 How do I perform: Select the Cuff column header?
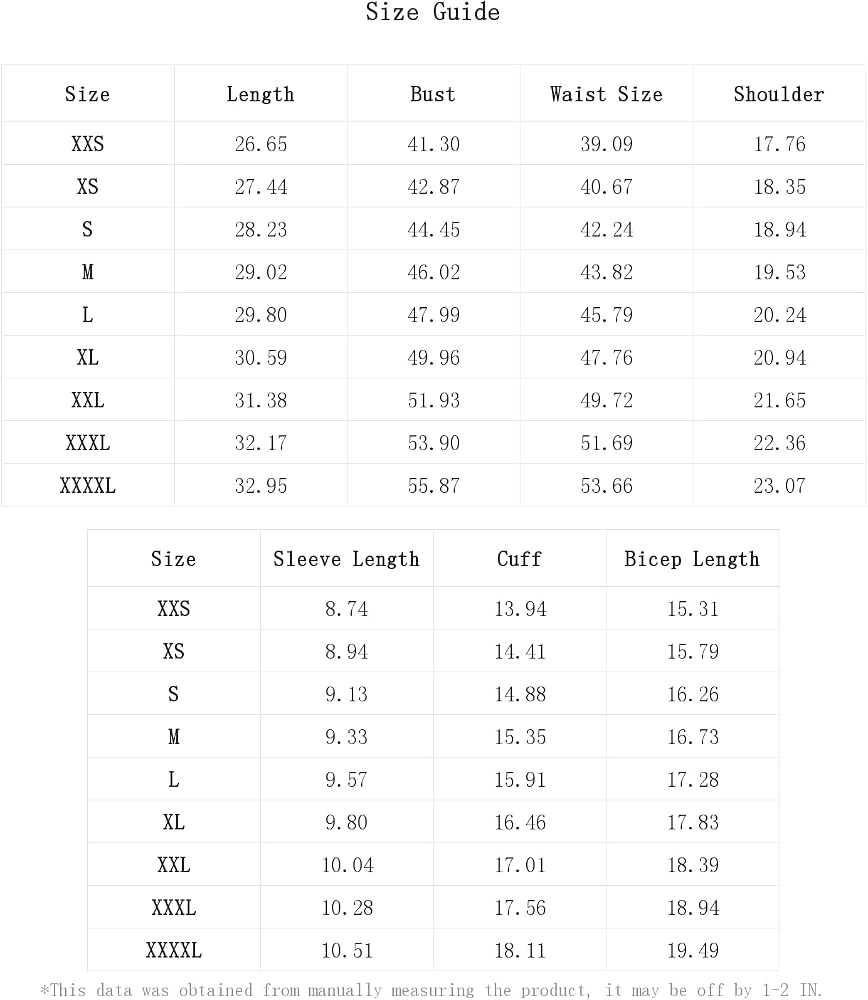coord(519,559)
